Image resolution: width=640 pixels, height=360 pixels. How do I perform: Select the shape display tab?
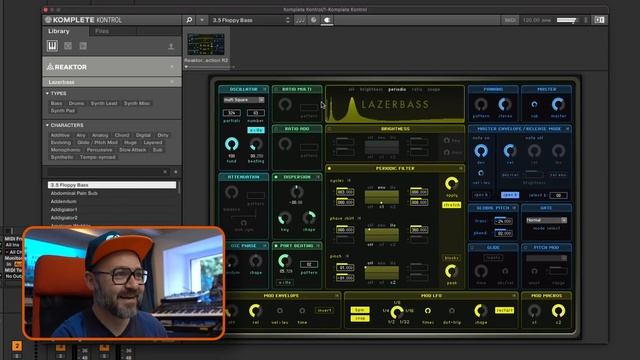[433, 89]
